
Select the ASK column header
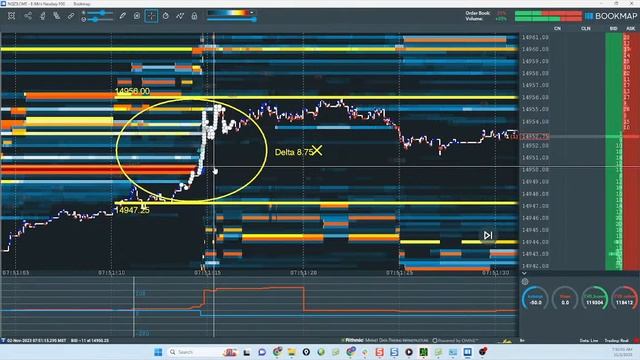[631, 29]
